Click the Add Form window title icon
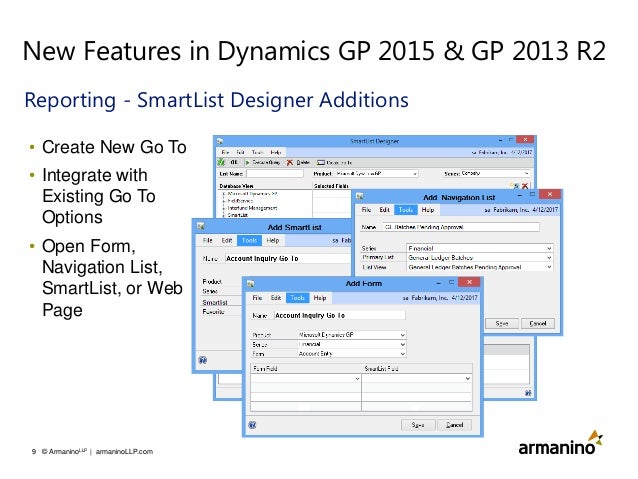The height and width of the screenshot is (479, 638). point(250,283)
